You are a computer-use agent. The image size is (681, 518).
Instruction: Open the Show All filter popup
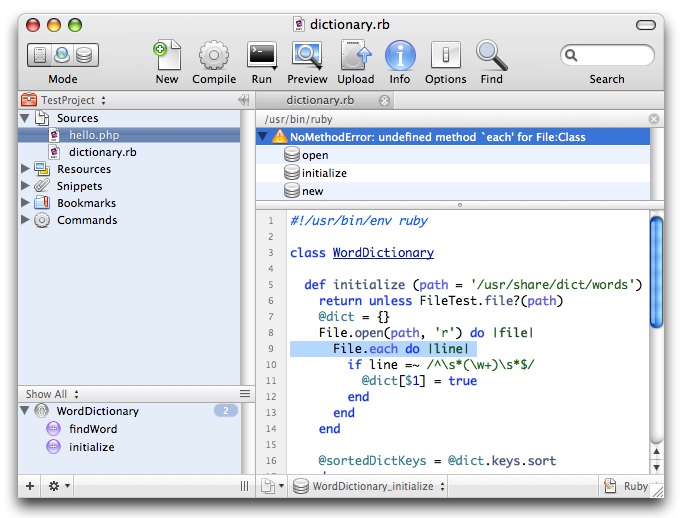[x=52, y=394]
